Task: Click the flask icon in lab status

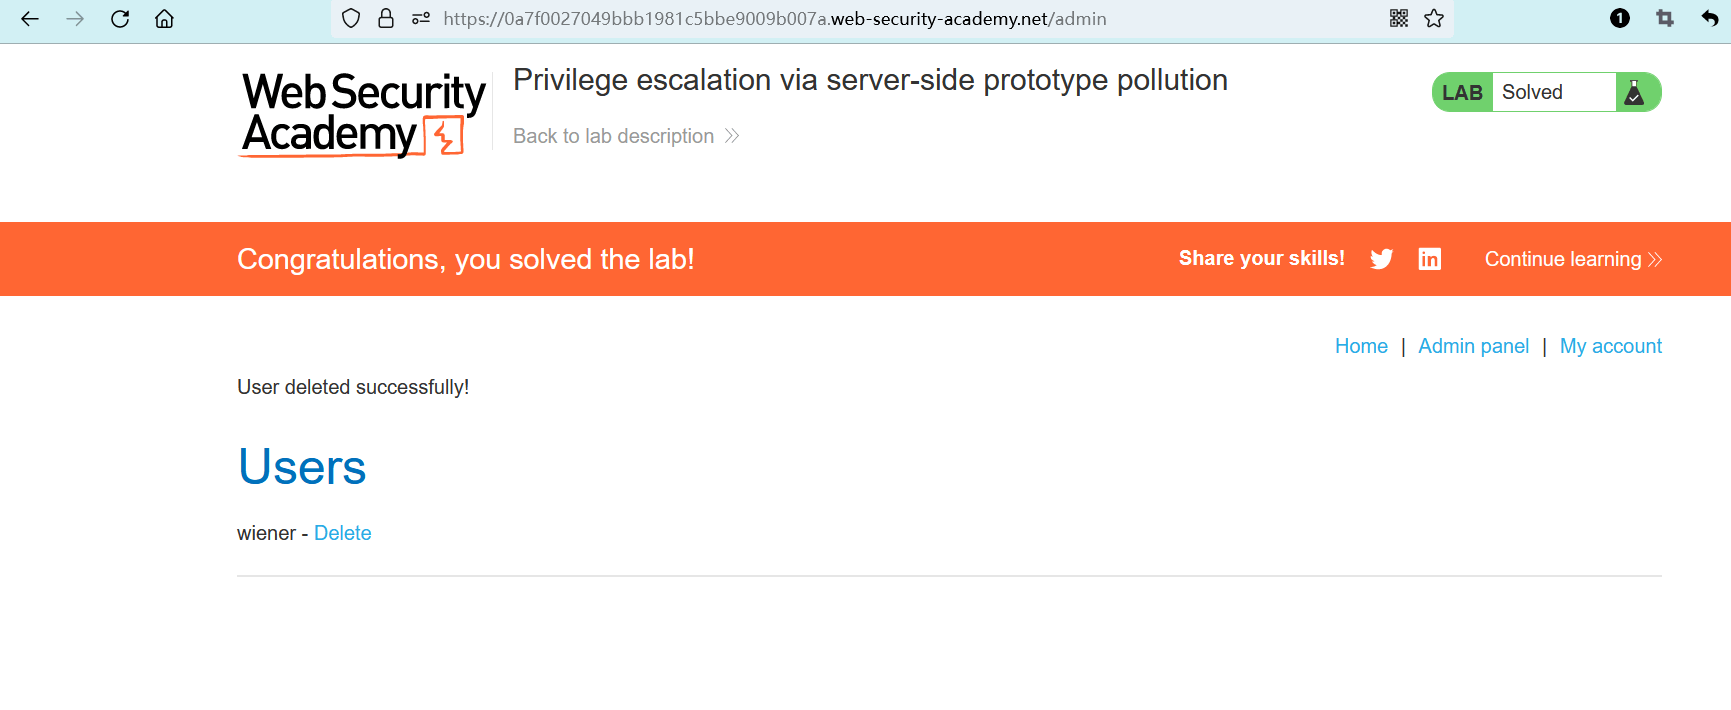Action: click(1635, 93)
